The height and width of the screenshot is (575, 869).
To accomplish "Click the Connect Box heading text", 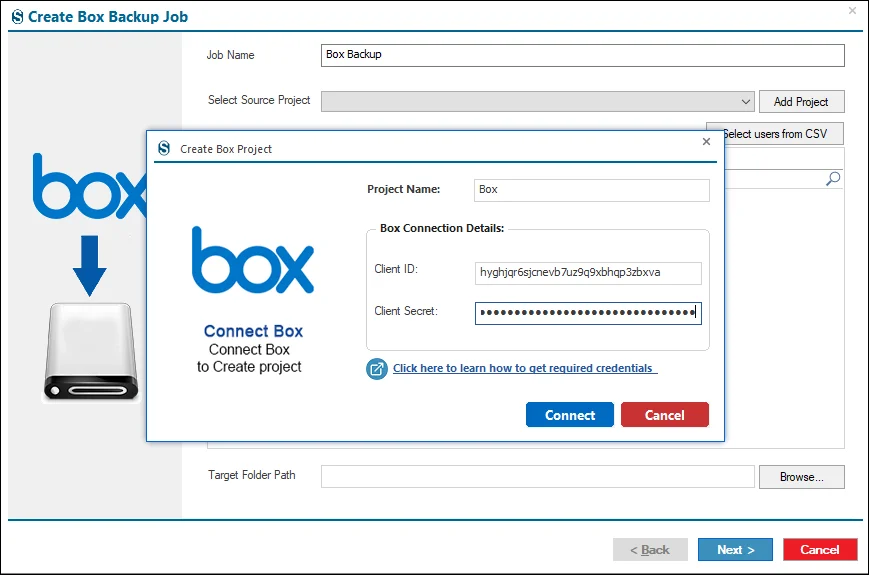I will point(253,331).
